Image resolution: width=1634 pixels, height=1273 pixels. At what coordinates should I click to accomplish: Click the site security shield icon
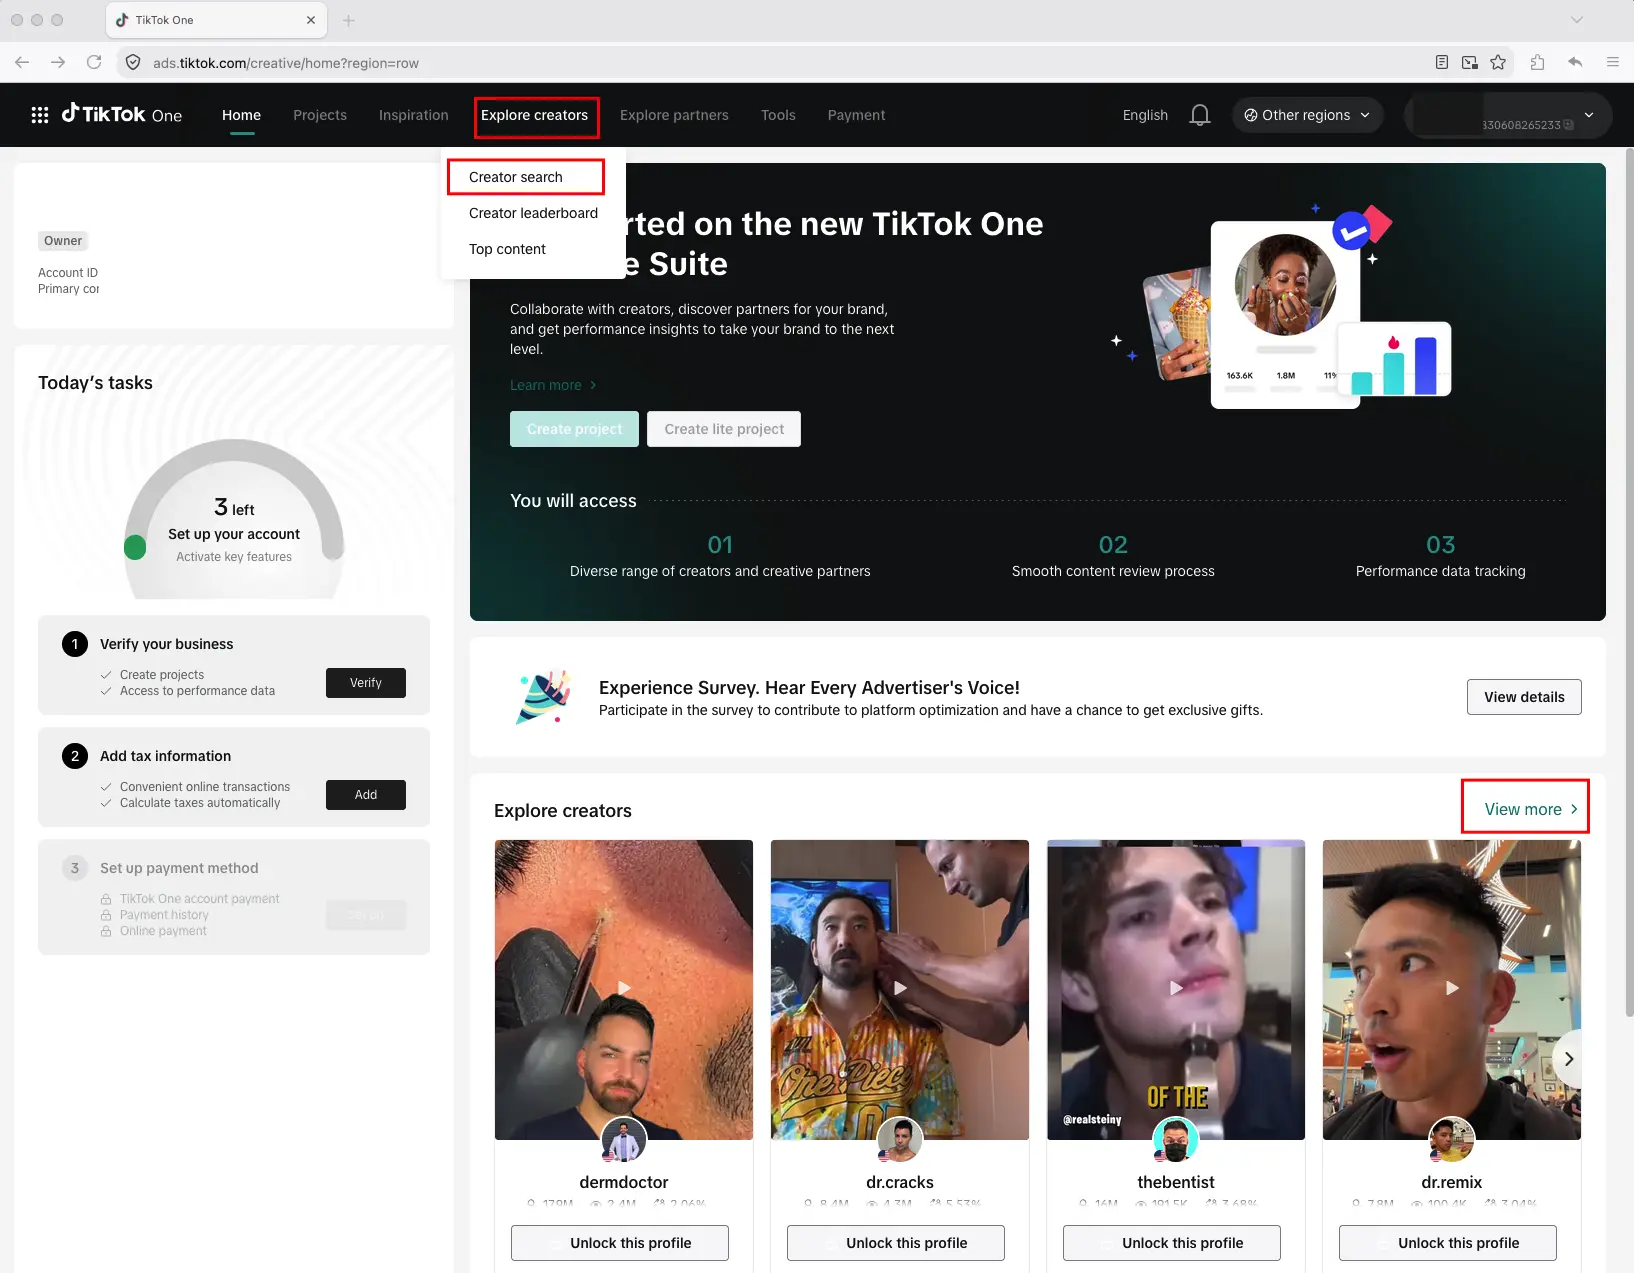(x=133, y=62)
